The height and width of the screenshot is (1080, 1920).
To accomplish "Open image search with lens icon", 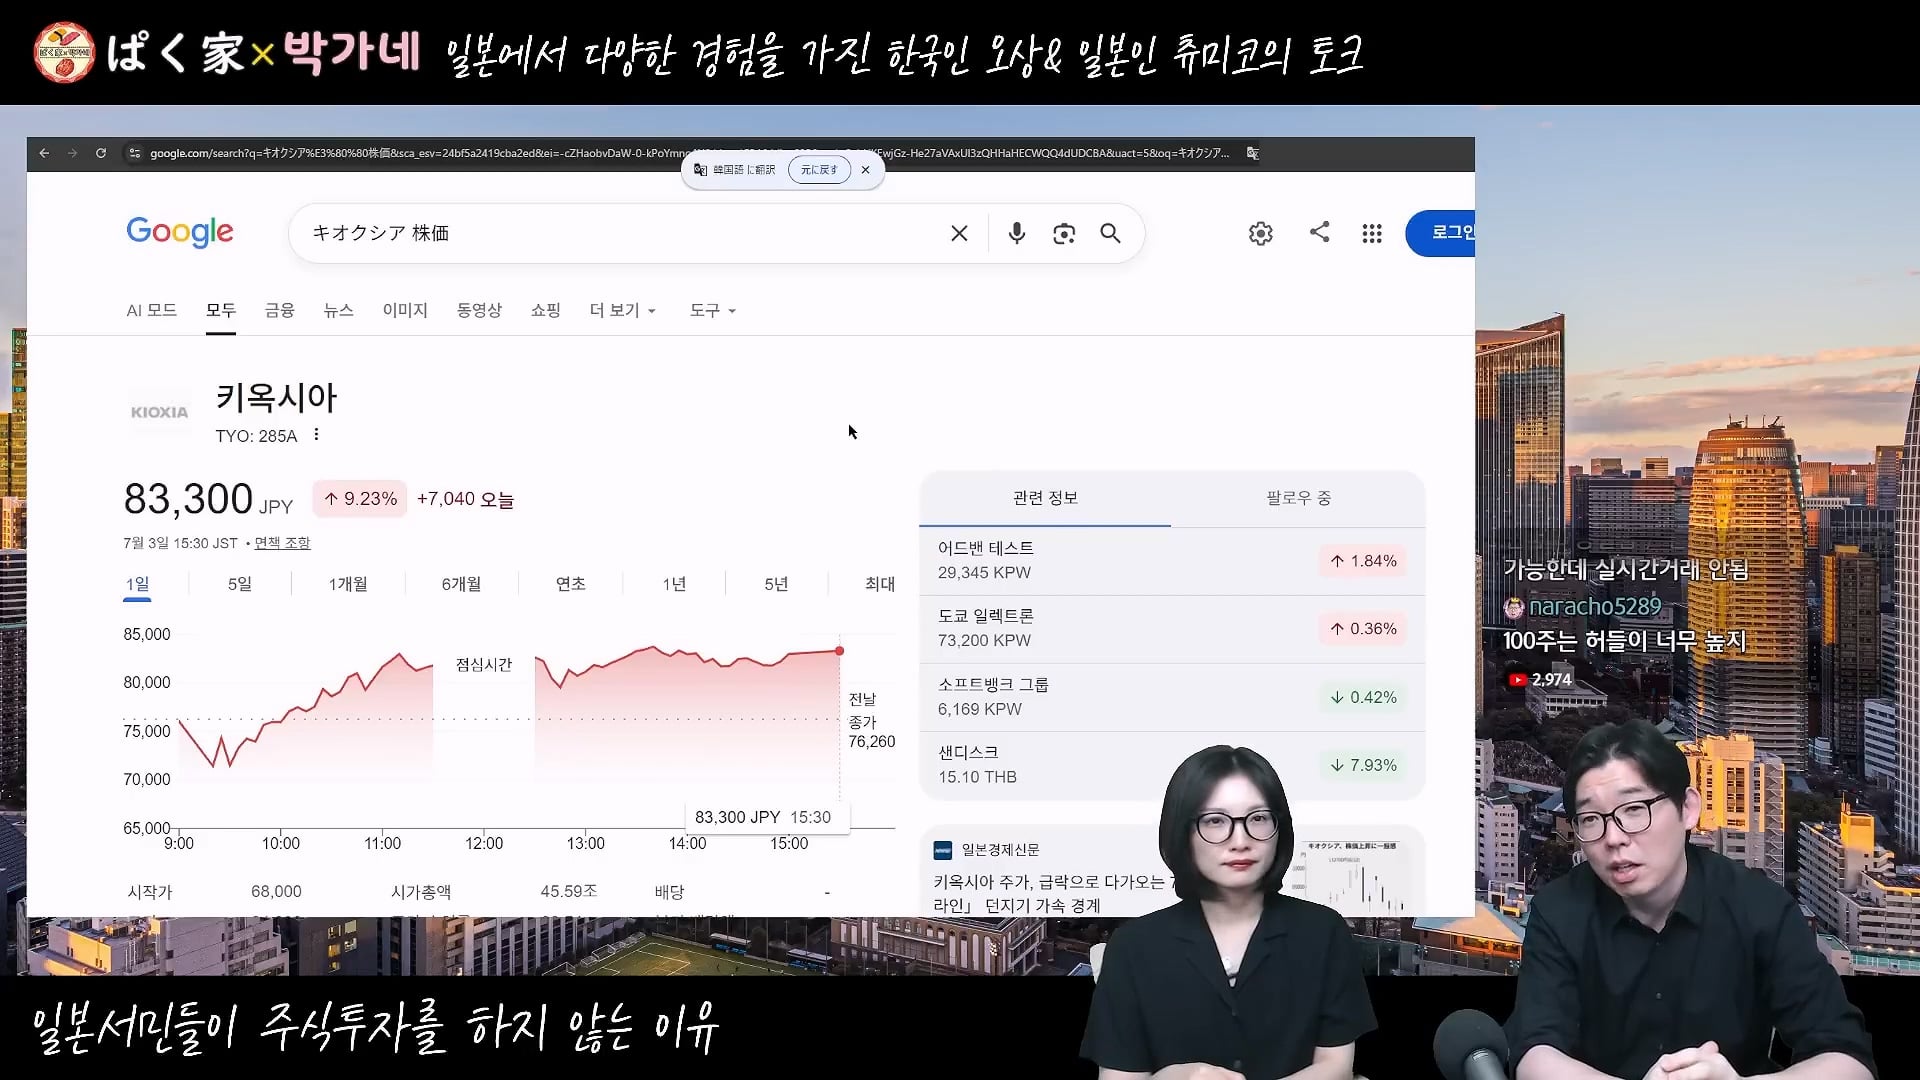I will tap(1064, 233).
